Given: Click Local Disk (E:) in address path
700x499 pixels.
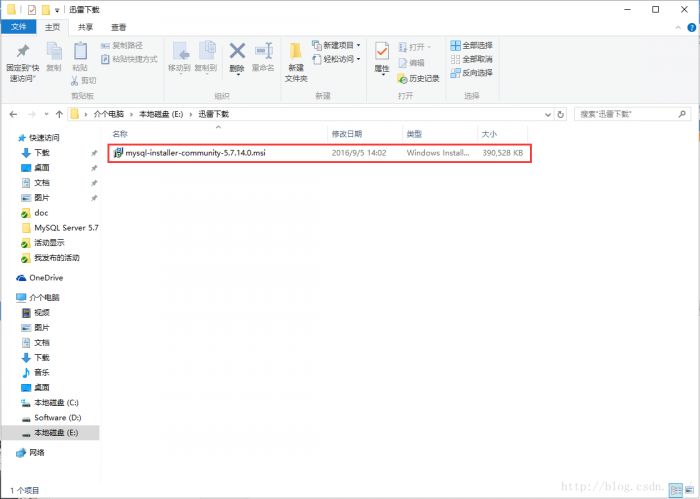Looking at the screenshot, I should [161, 114].
